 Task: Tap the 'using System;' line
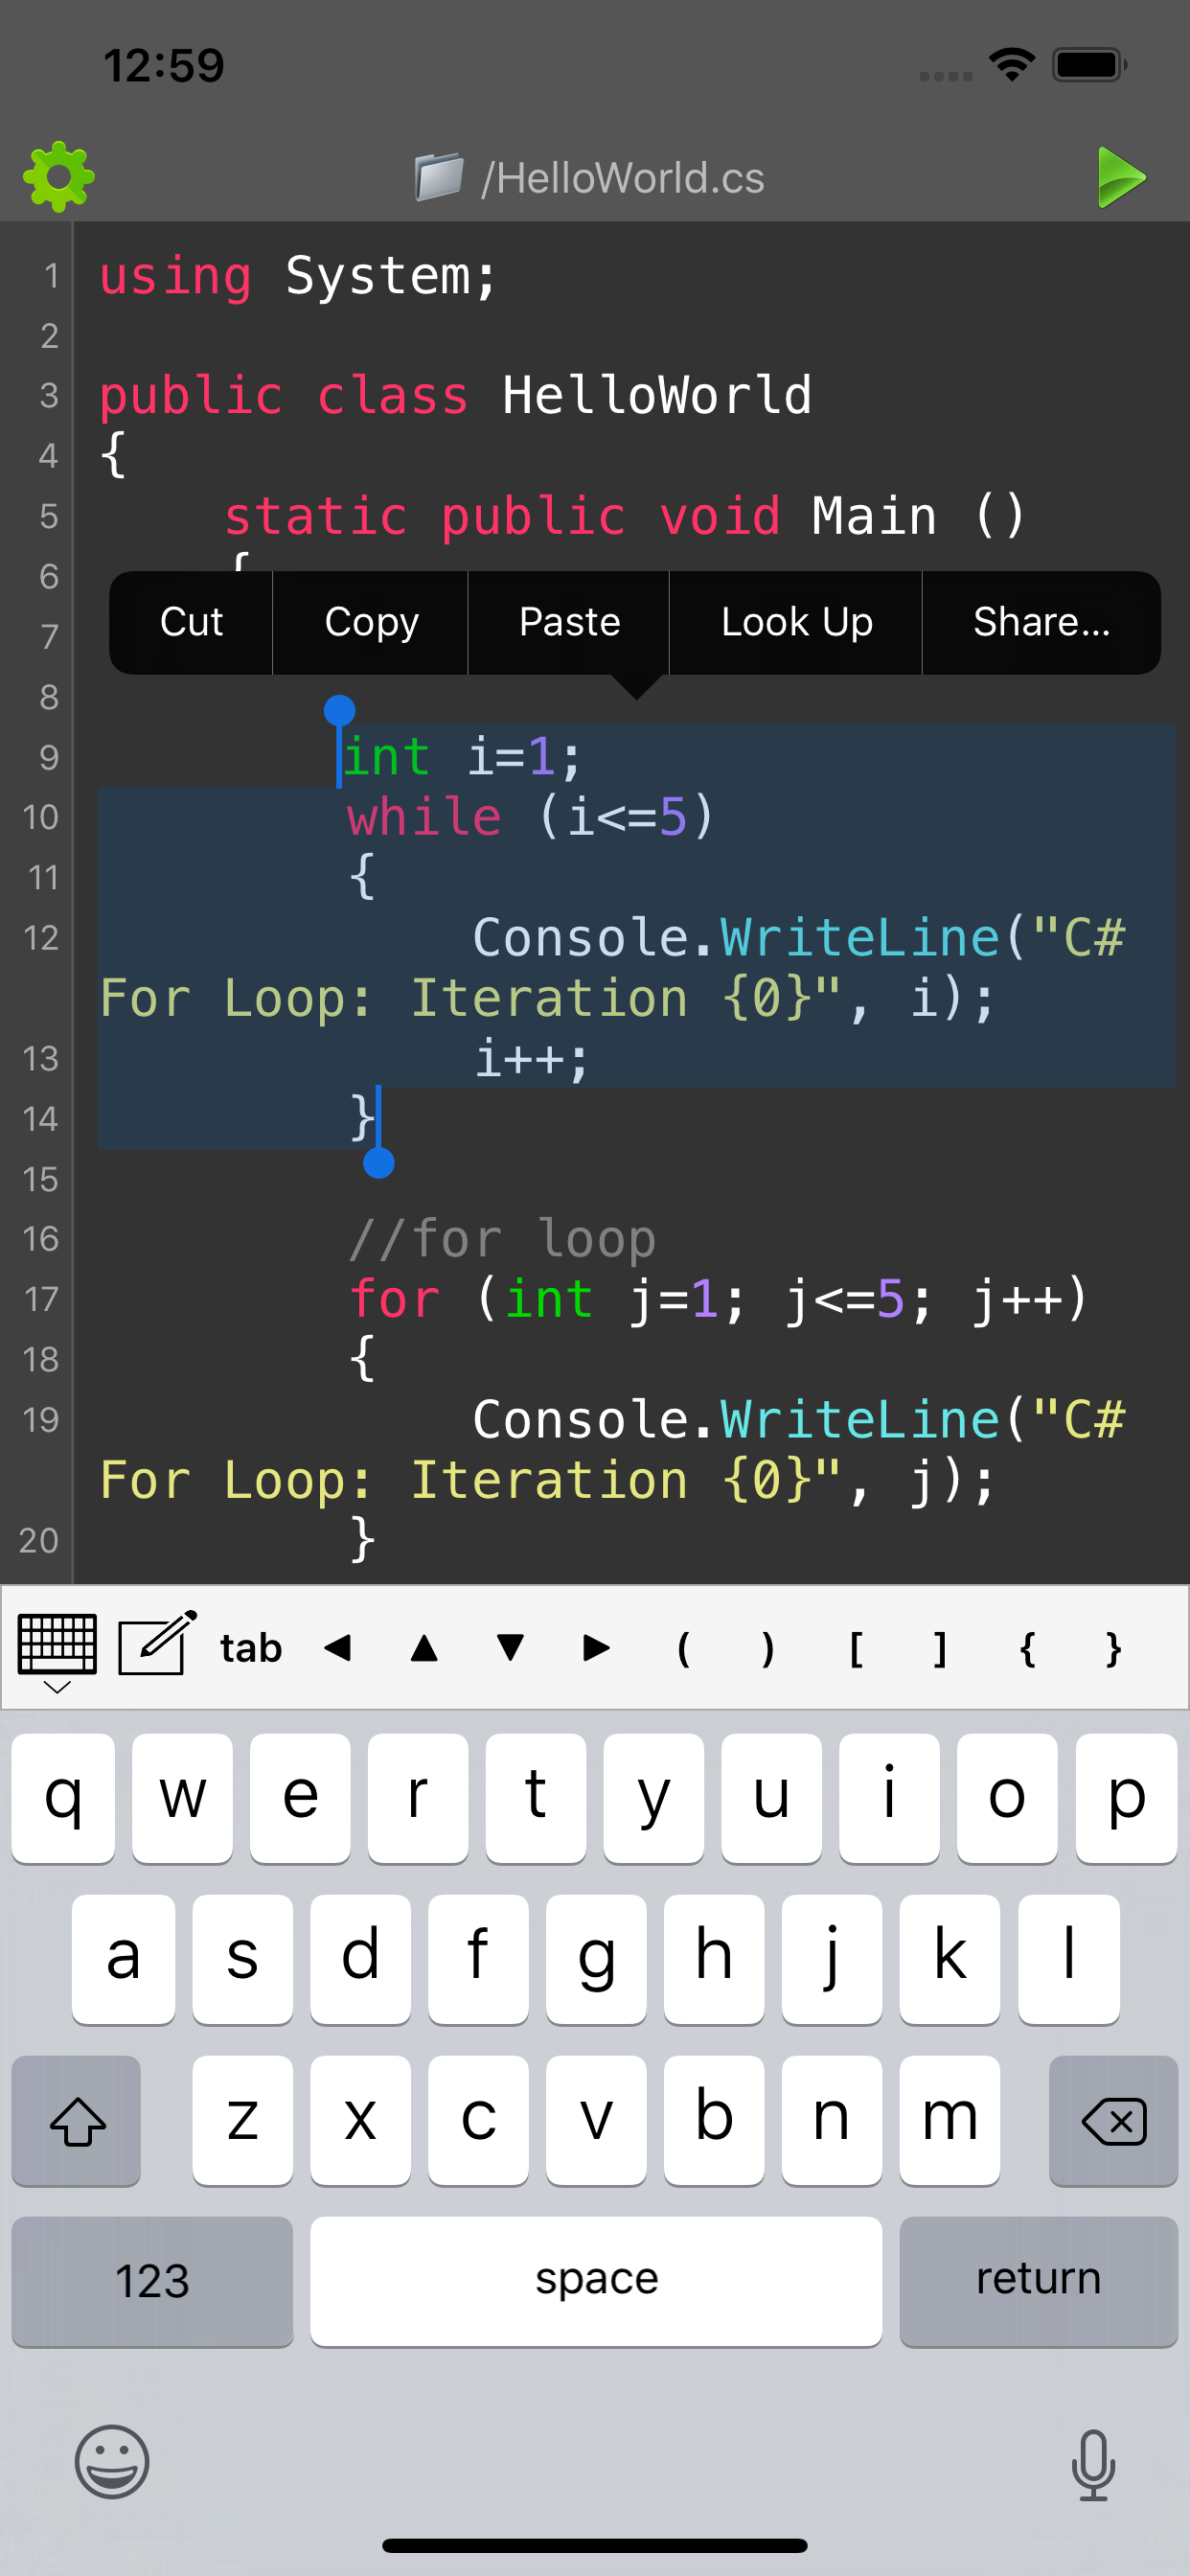tap(298, 276)
